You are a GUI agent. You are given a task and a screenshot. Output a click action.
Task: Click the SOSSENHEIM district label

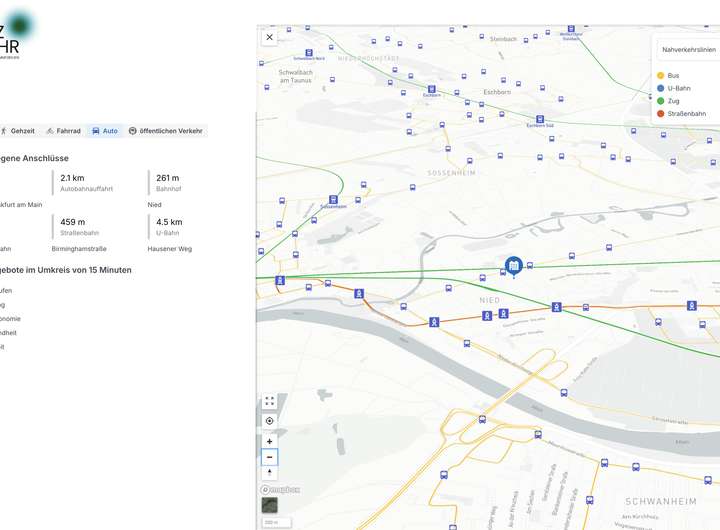click(x=451, y=173)
